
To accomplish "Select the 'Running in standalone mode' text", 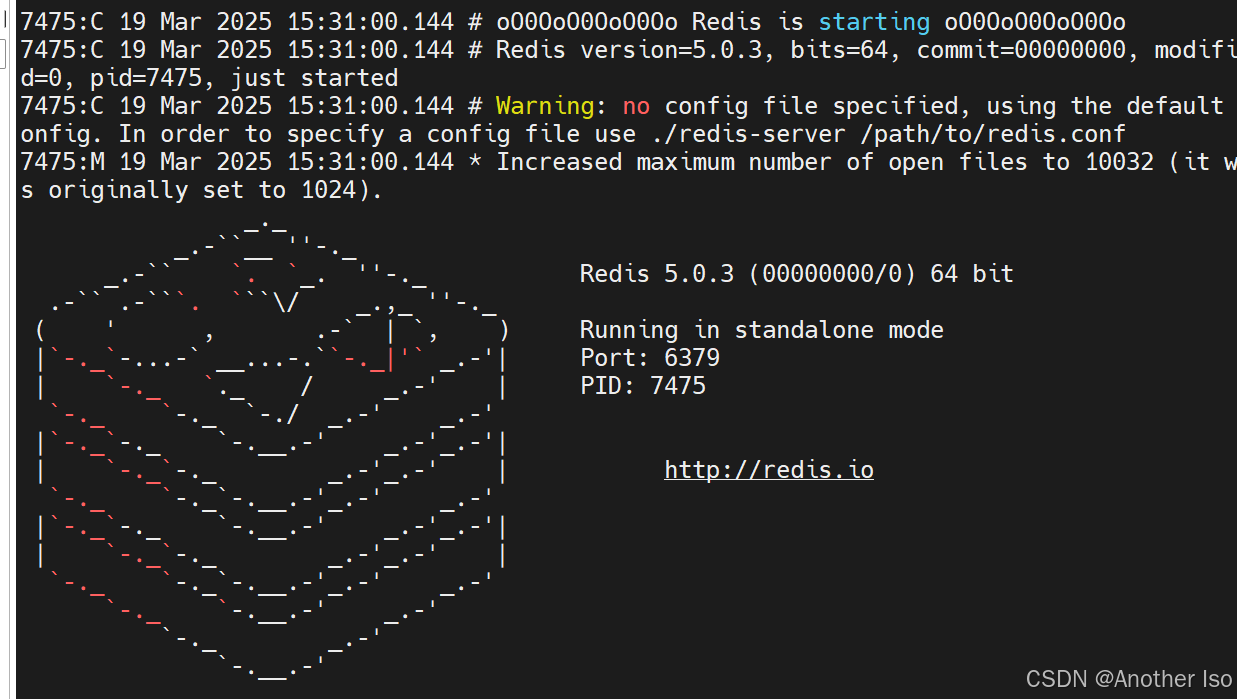I will (762, 329).
